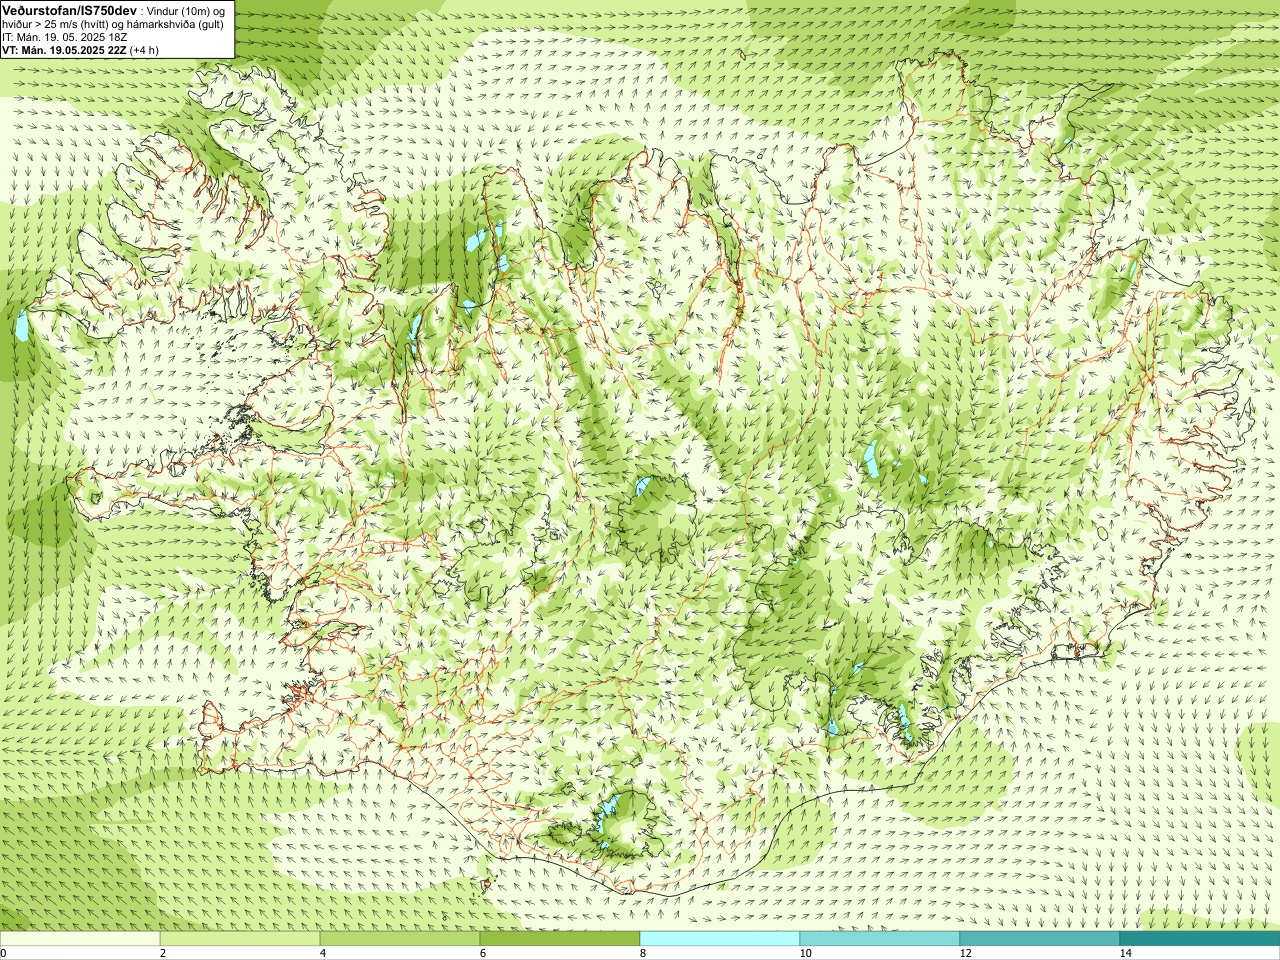Click the Veðurstofan/IS750dev title text
1280x960 pixels.
[x=69, y=10]
